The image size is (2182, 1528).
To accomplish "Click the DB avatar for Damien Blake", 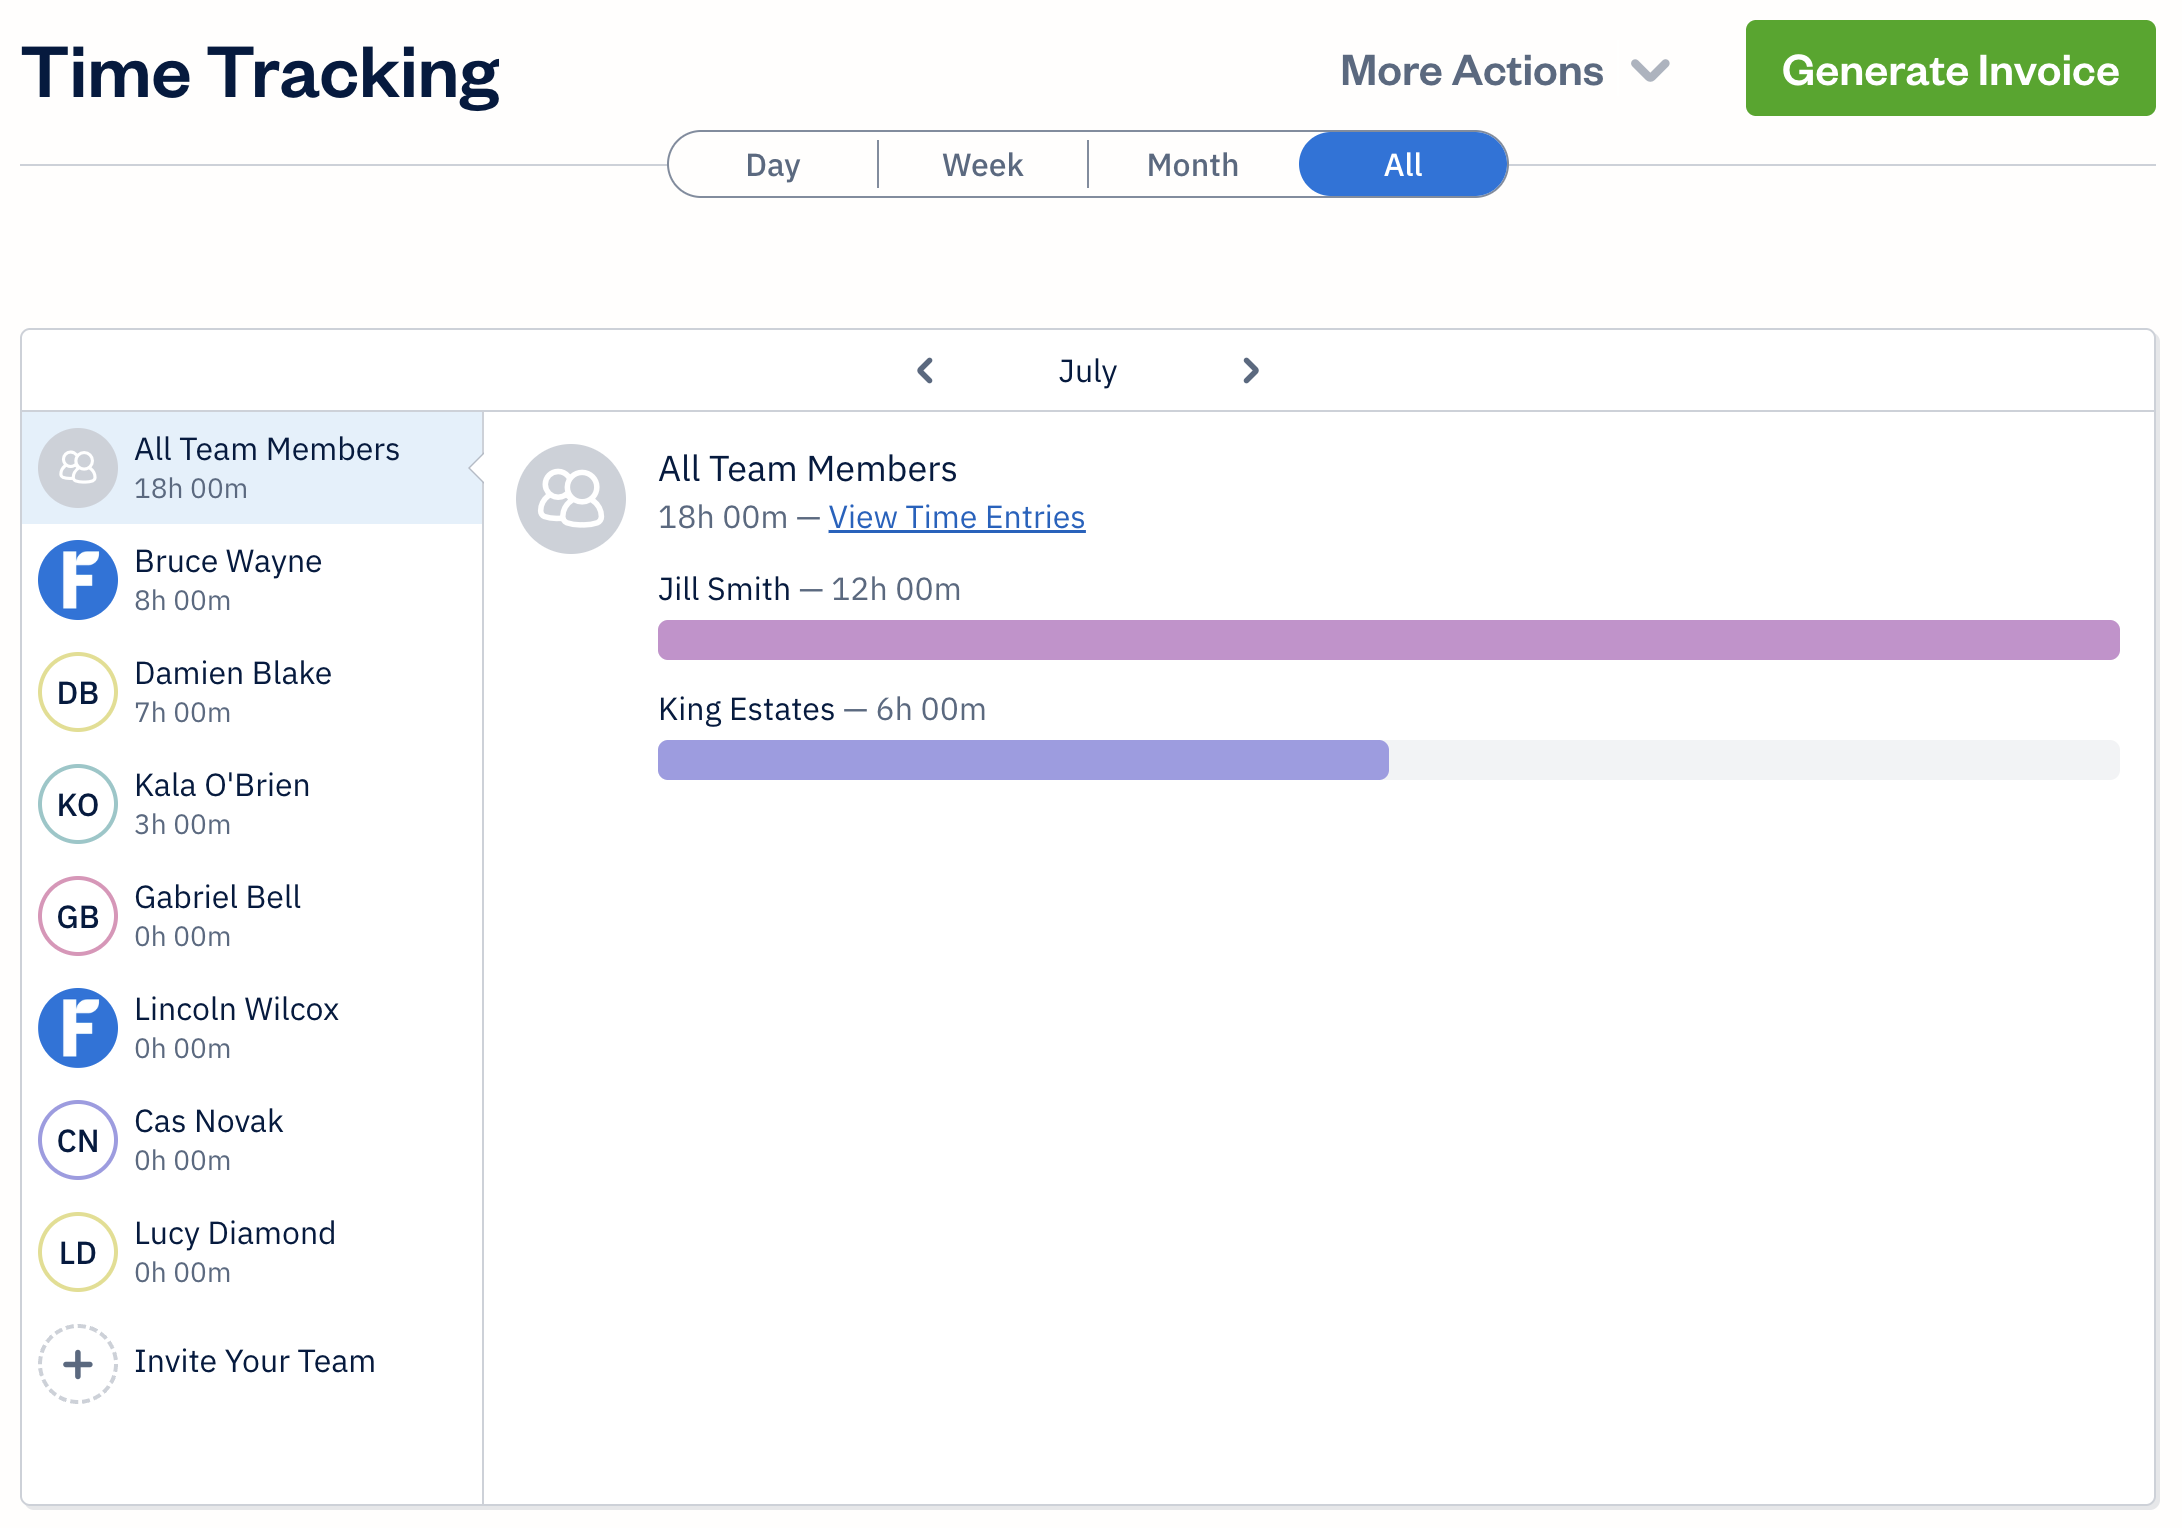I will (x=78, y=691).
